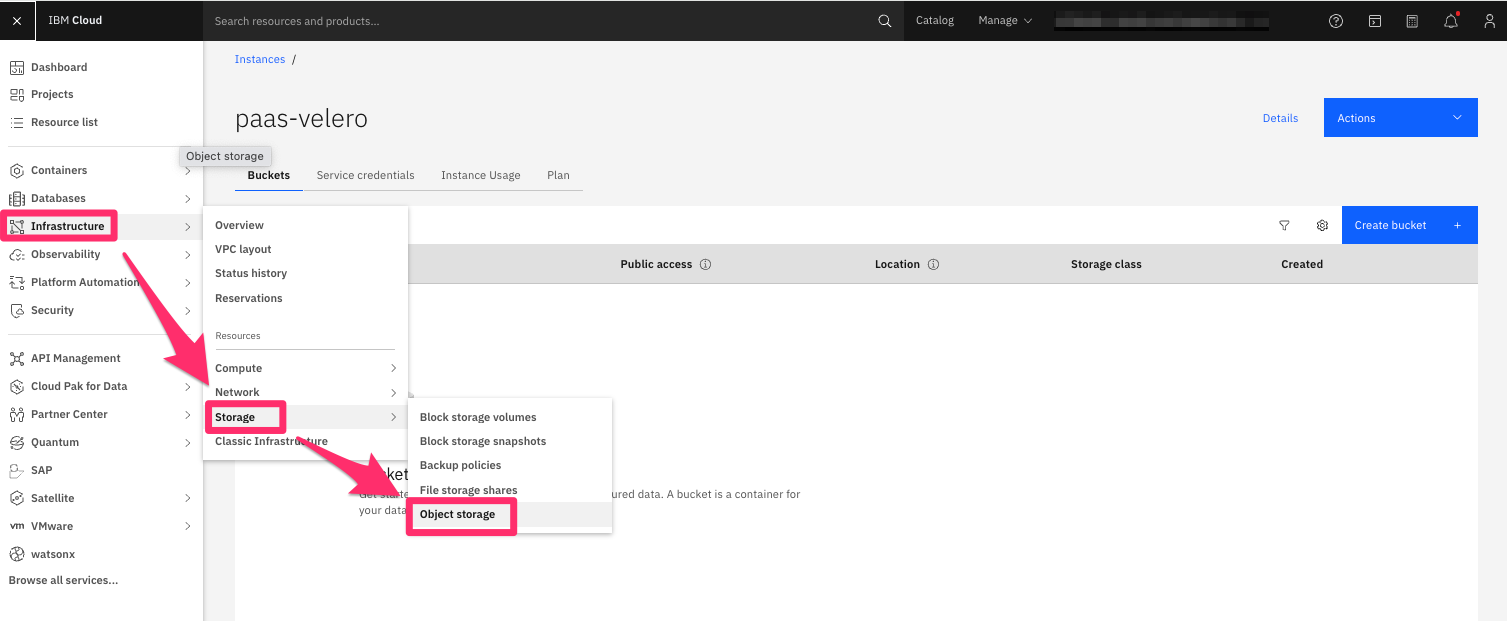Image resolution: width=1507 pixels, height=621 pixels.
Task: Click the Satellite icon
Action: [x=16, y=498]
